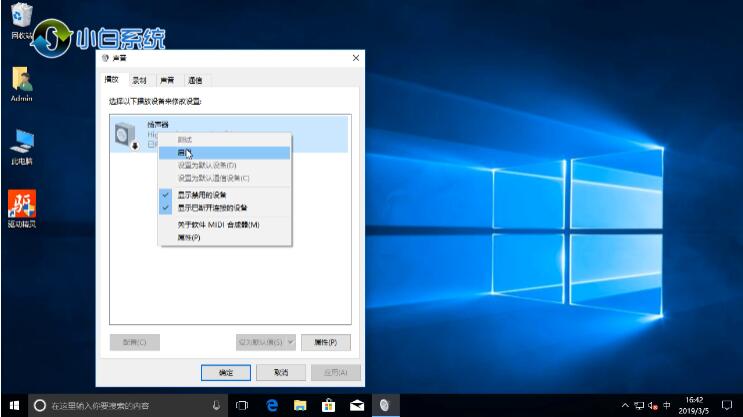The image size is (743, 417).
Task: Open File Explorer from the taskbar
Action: tap(300, 406)
